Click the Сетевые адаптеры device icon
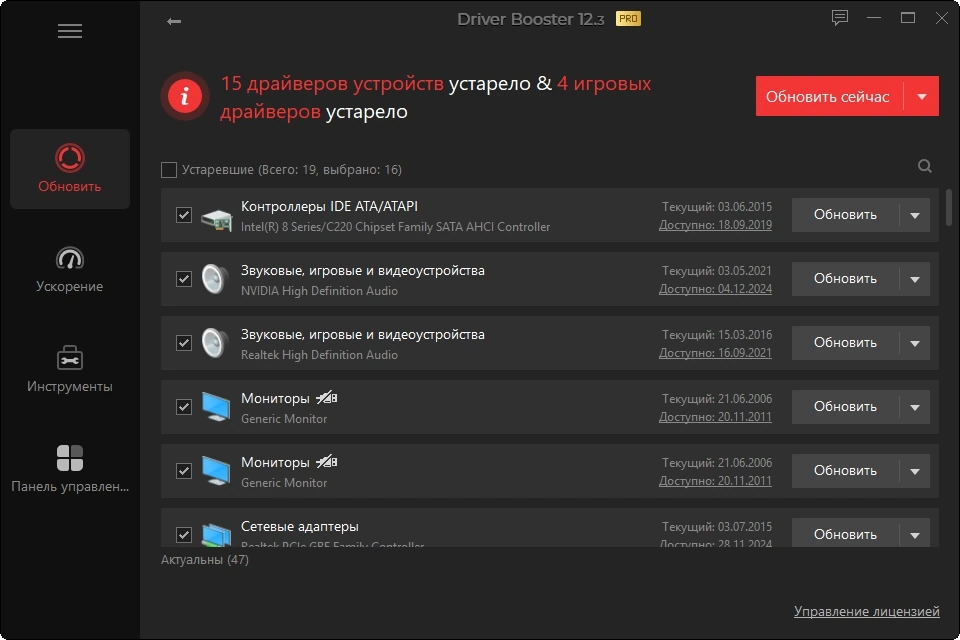The image size is (960, 640). point(217,534)
